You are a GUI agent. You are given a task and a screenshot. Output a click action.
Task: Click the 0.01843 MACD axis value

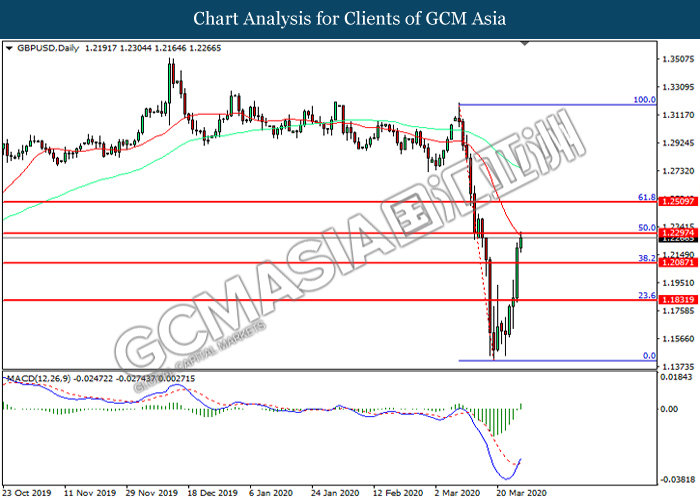pos(676,377)
